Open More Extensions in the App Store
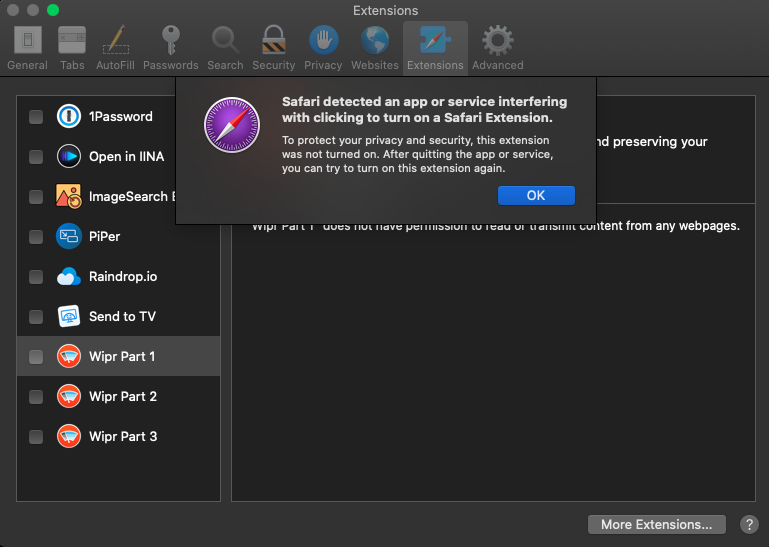 pyautogui.click(x=657, y=524)
